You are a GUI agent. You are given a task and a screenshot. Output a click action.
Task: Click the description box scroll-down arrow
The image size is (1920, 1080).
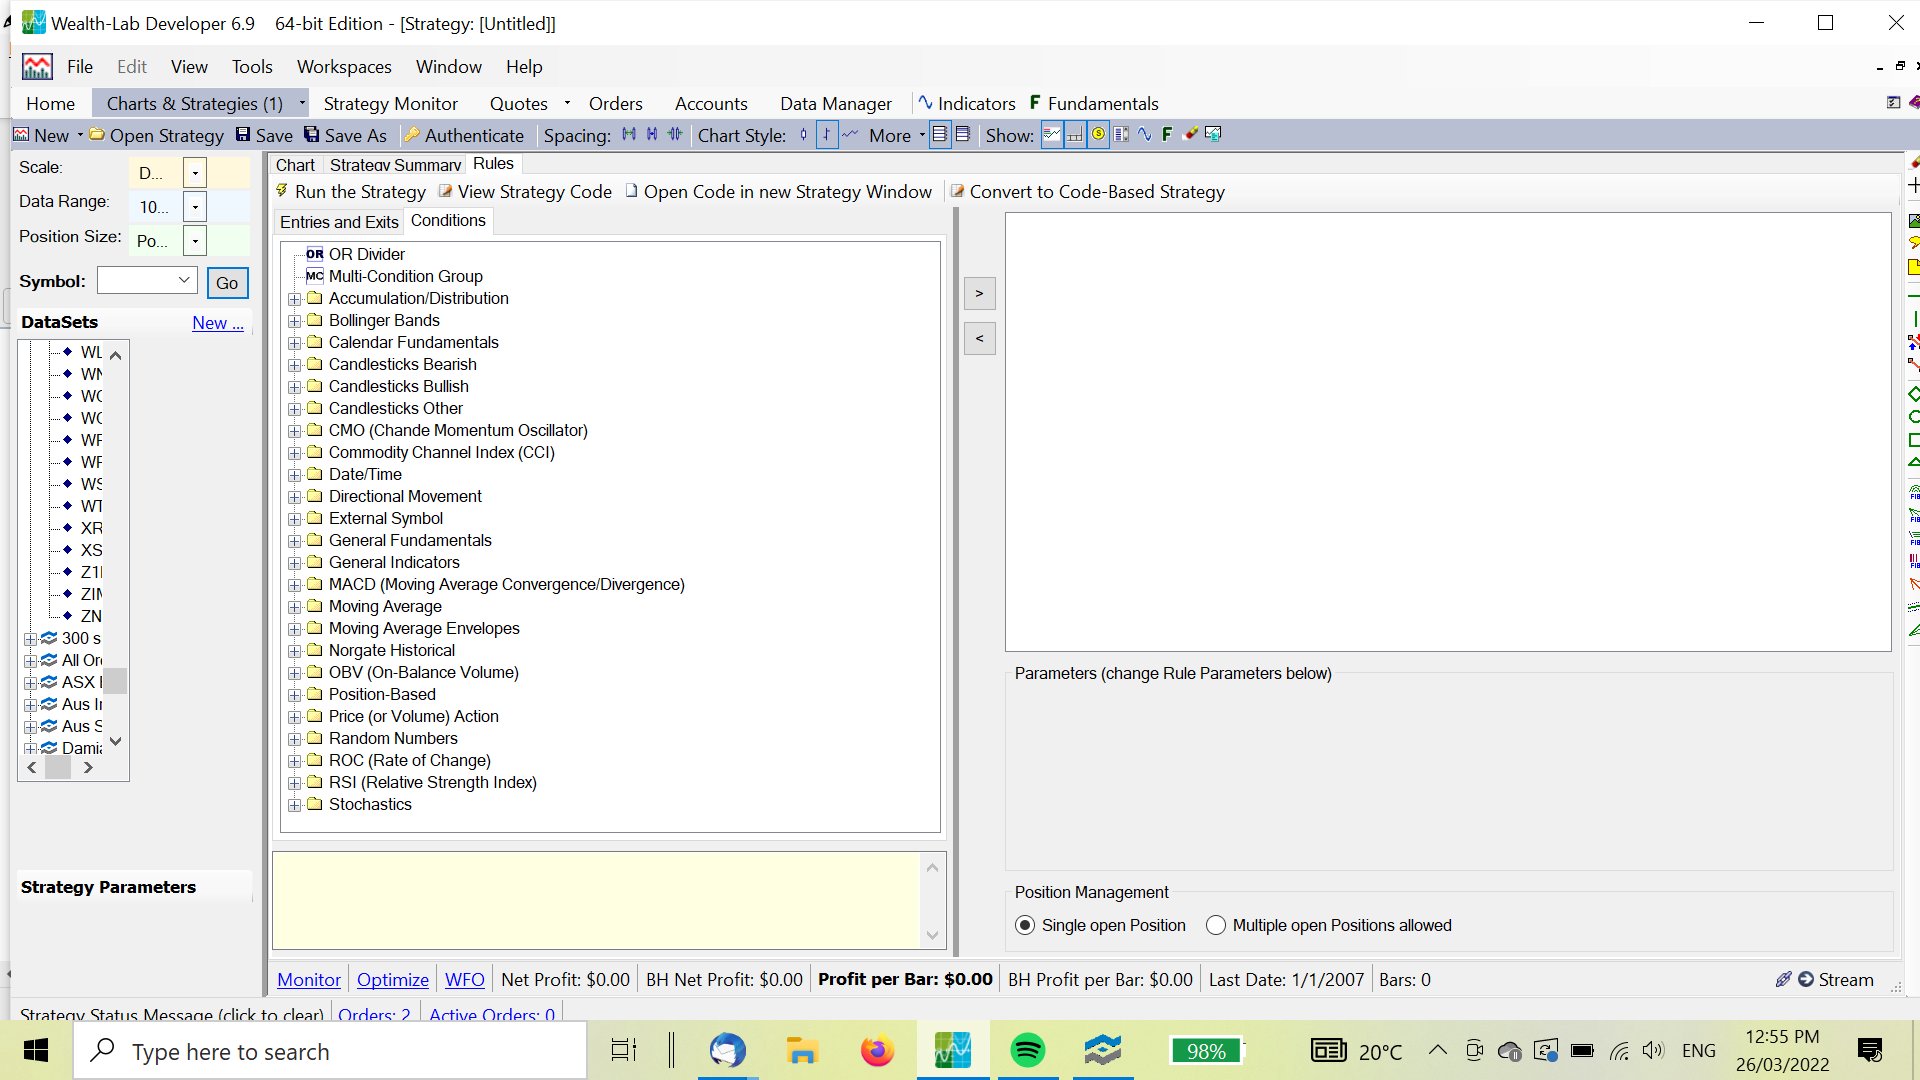coord(932,936)
